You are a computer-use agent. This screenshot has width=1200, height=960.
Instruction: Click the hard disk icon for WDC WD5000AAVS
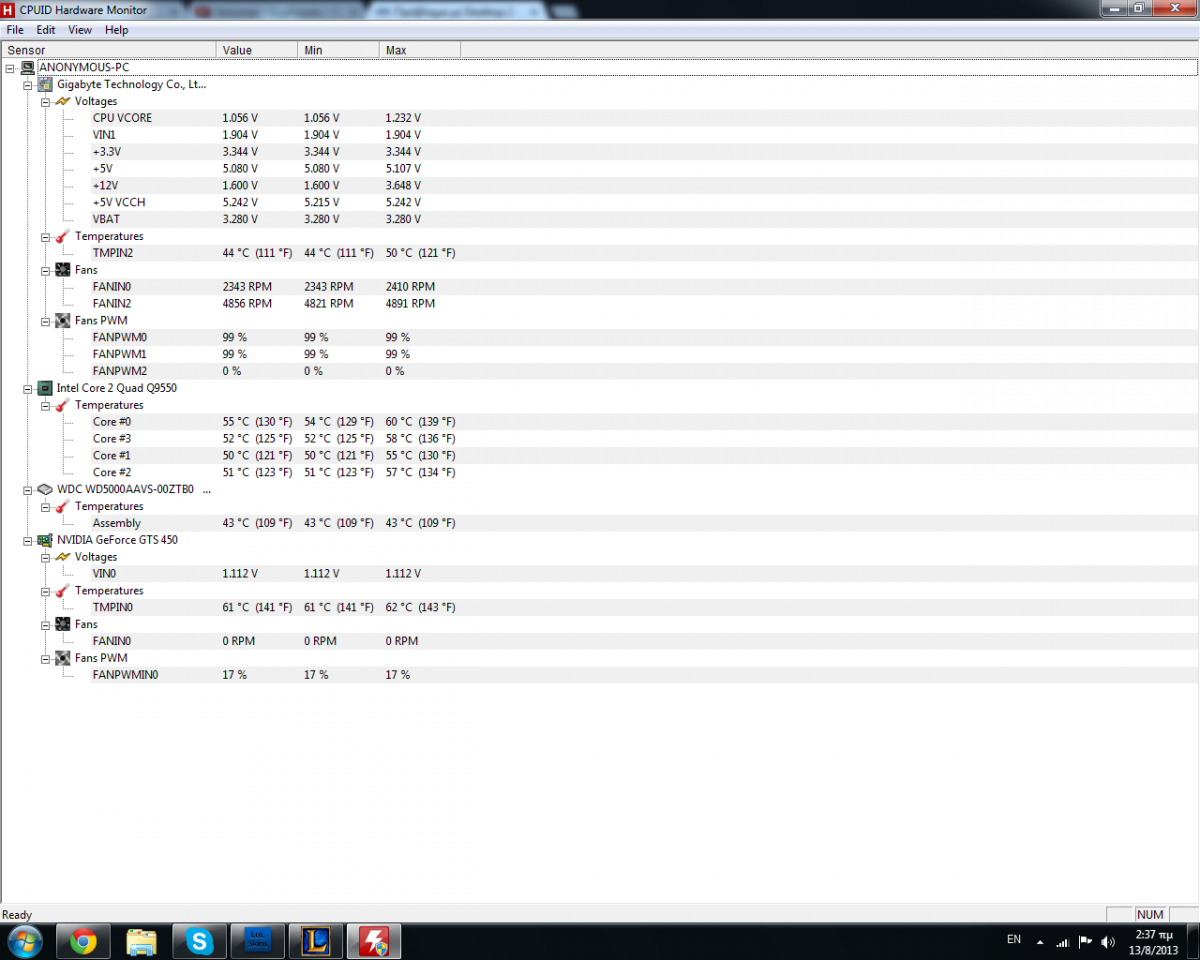click(45, 489)
